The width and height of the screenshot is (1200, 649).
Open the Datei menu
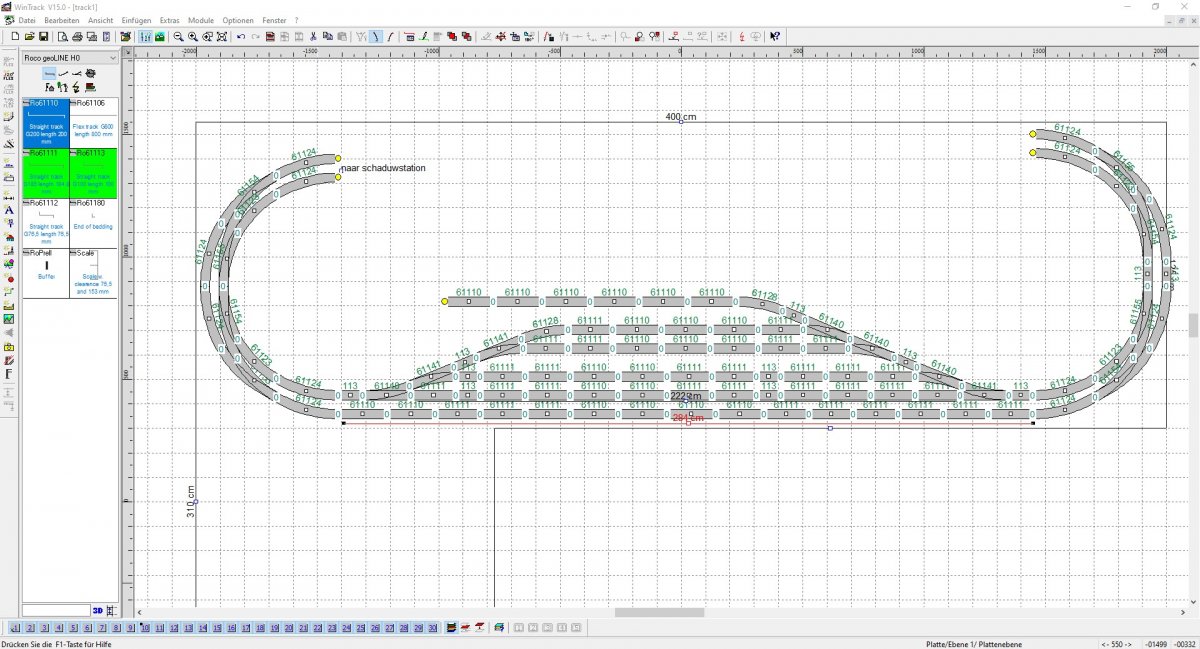click(x=26, y=20)
